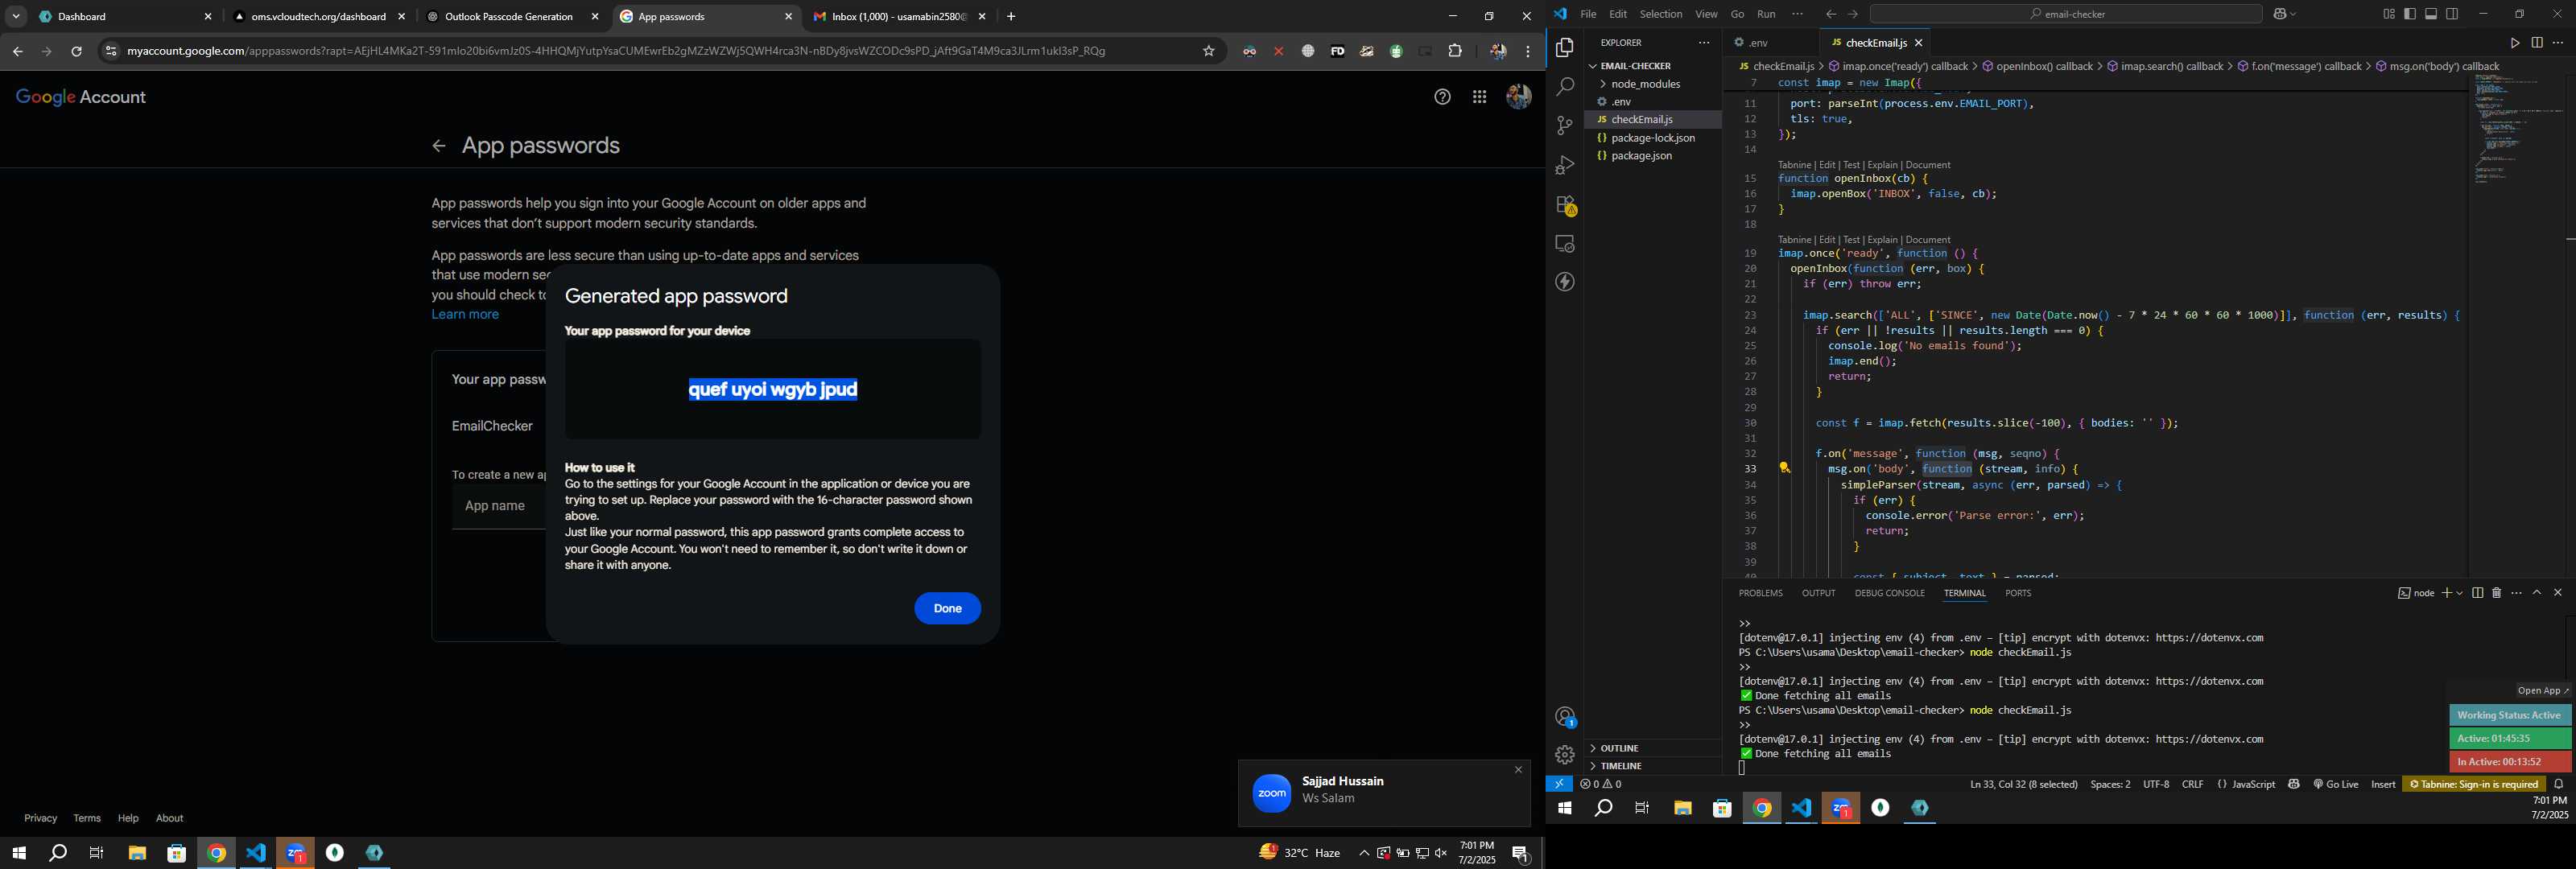Open VS Code Manage gear icon
This screenshot has width=2576, height=869.
coord(1565,755)
